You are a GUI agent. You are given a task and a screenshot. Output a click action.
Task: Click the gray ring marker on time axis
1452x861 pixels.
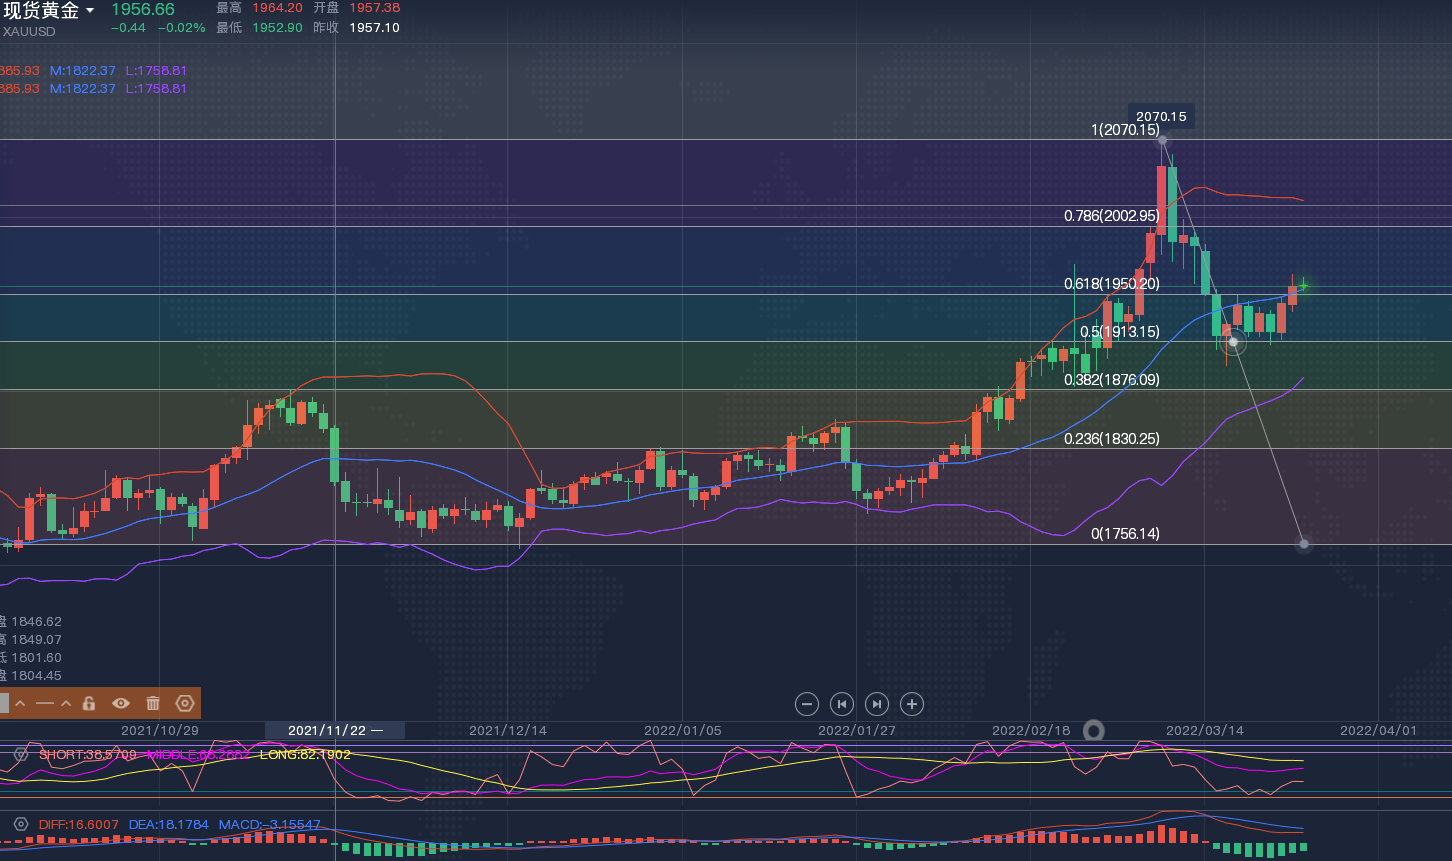[1094, 731]
